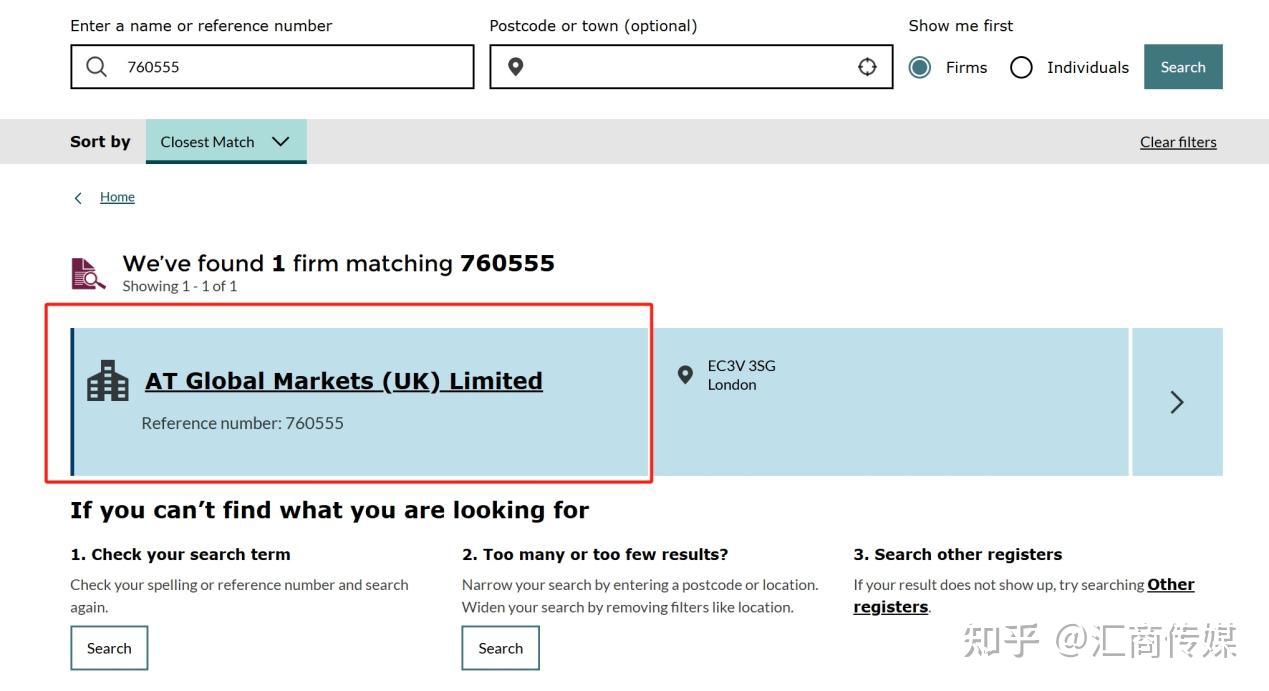Open AT Global Markets (UK) Limited link
The height and width of the screenshot is (691, 1269).
point(344,381)
